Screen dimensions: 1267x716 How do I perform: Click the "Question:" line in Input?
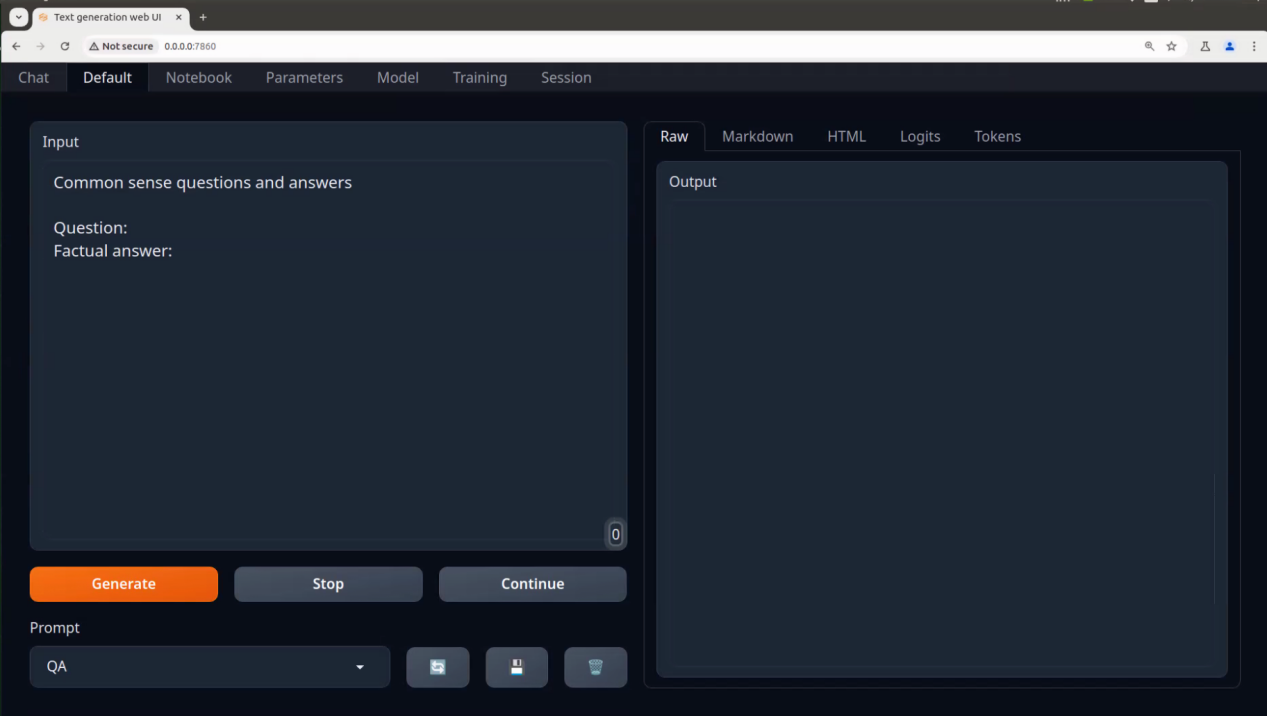click(x=90, y=228)
